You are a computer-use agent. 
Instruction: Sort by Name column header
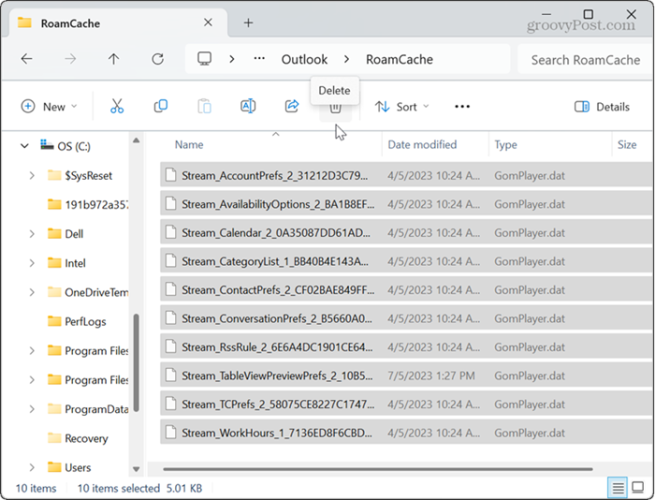[x=189, y=145]
